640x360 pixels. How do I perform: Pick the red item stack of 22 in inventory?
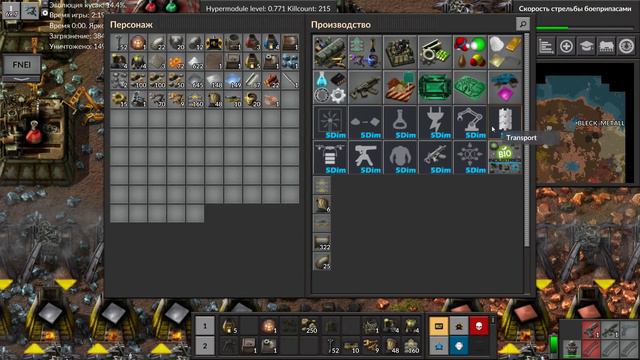(271, 80)
